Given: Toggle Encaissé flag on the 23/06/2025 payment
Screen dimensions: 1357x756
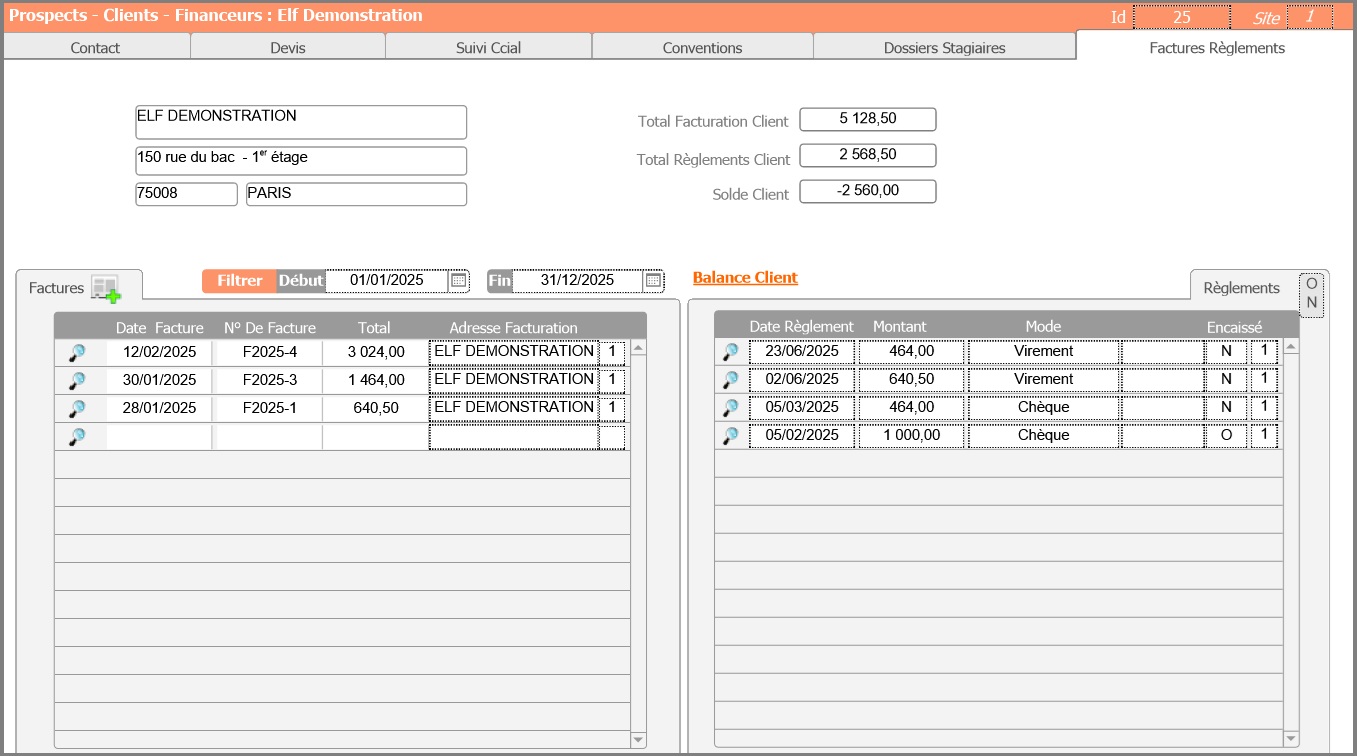Looking at the screenshot, I should coord(1226,352).
